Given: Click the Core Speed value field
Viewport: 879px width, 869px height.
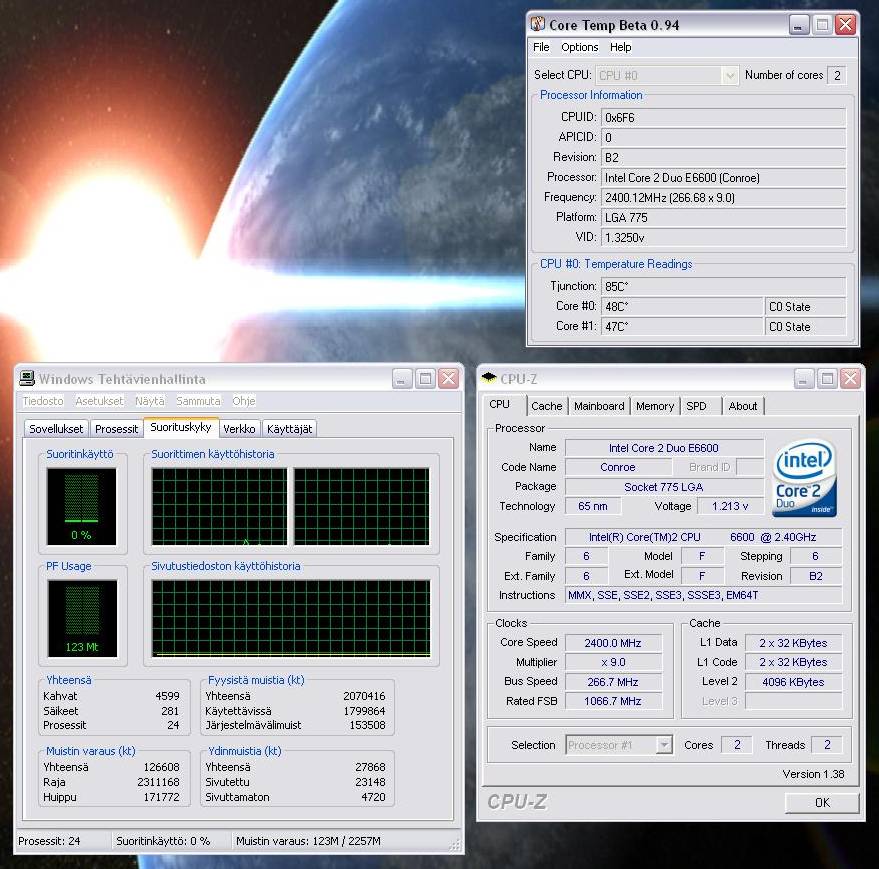Looking at the screenshot, I should coord(613,643).
